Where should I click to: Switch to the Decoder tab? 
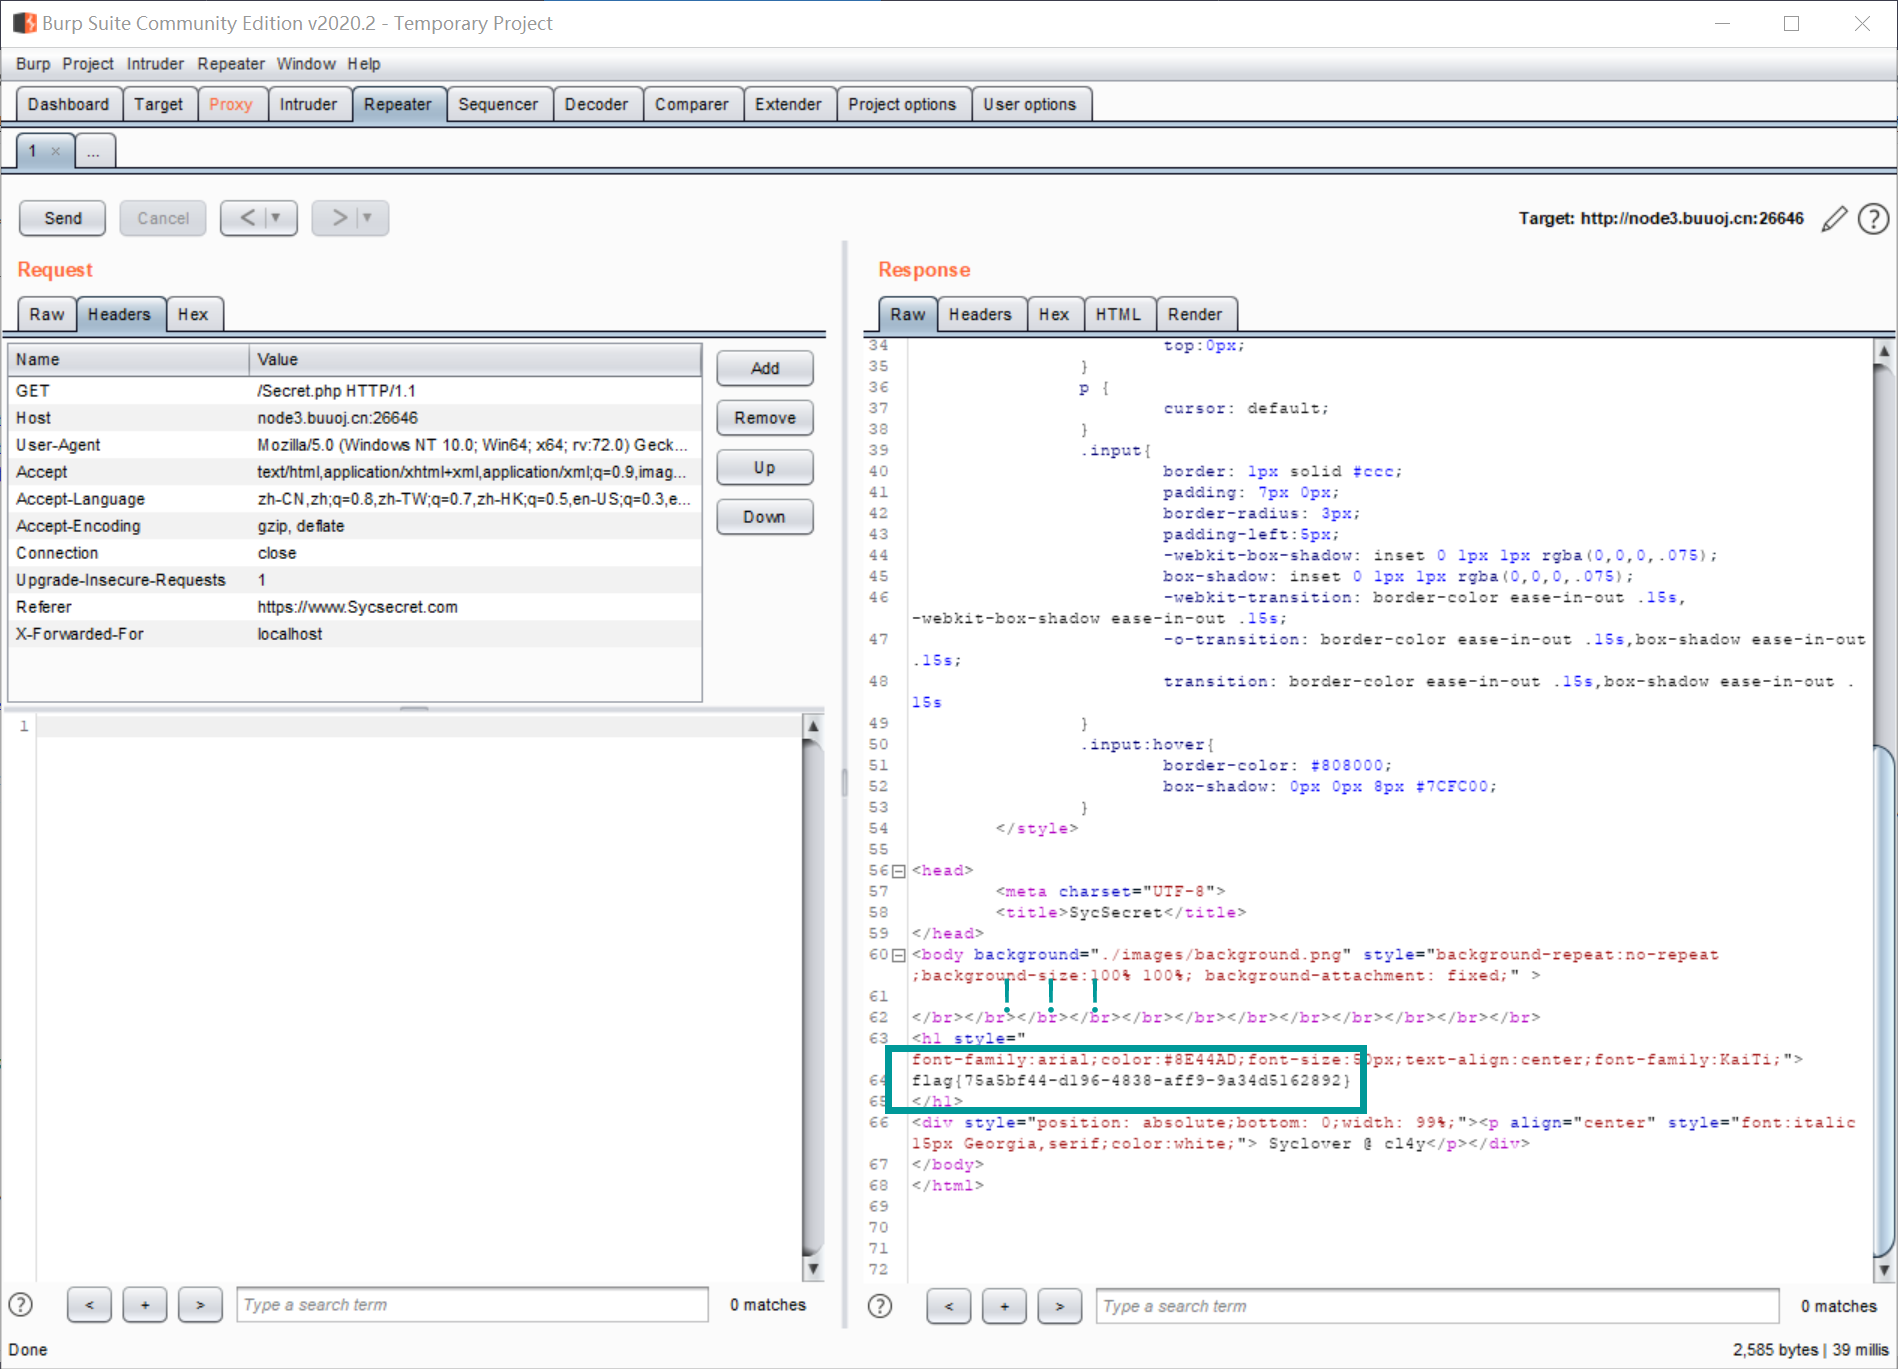(x=596, y=104)
